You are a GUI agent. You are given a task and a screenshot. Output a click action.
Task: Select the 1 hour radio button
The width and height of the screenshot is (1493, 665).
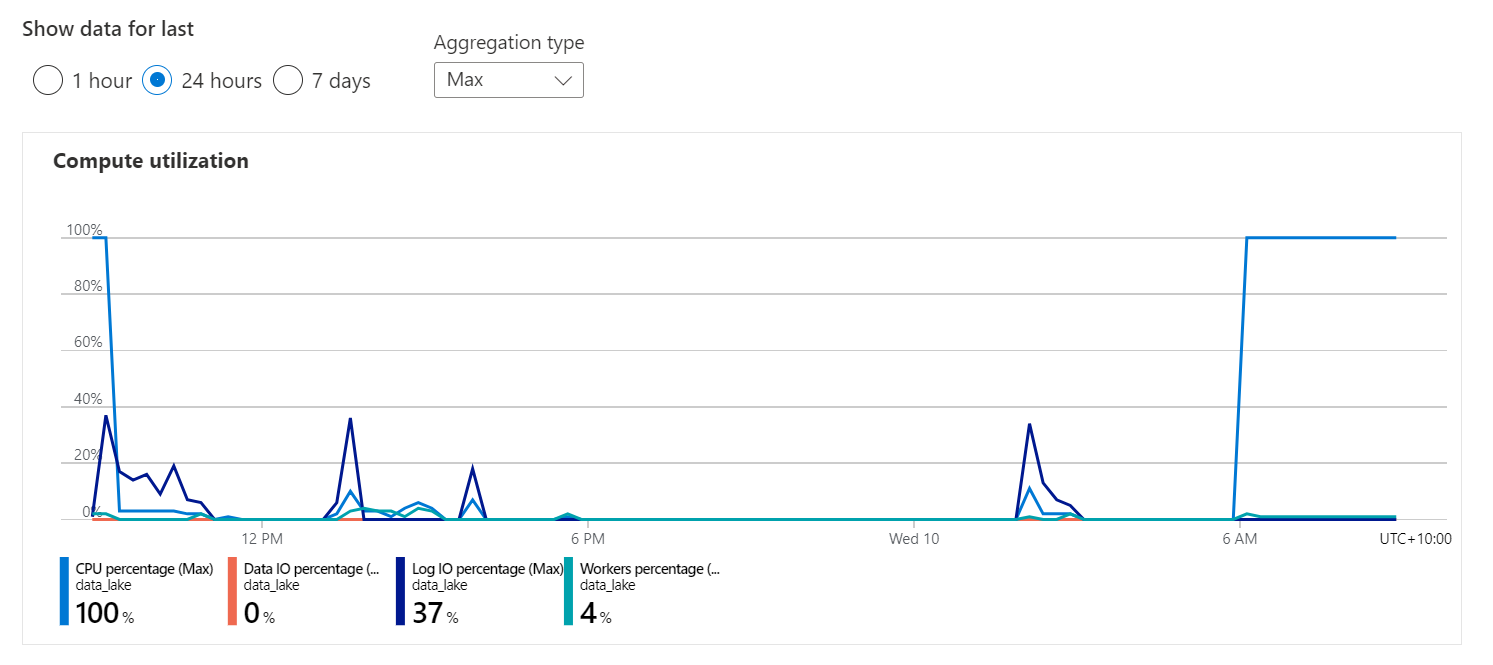pyautogui.click(x=48, y=81)
